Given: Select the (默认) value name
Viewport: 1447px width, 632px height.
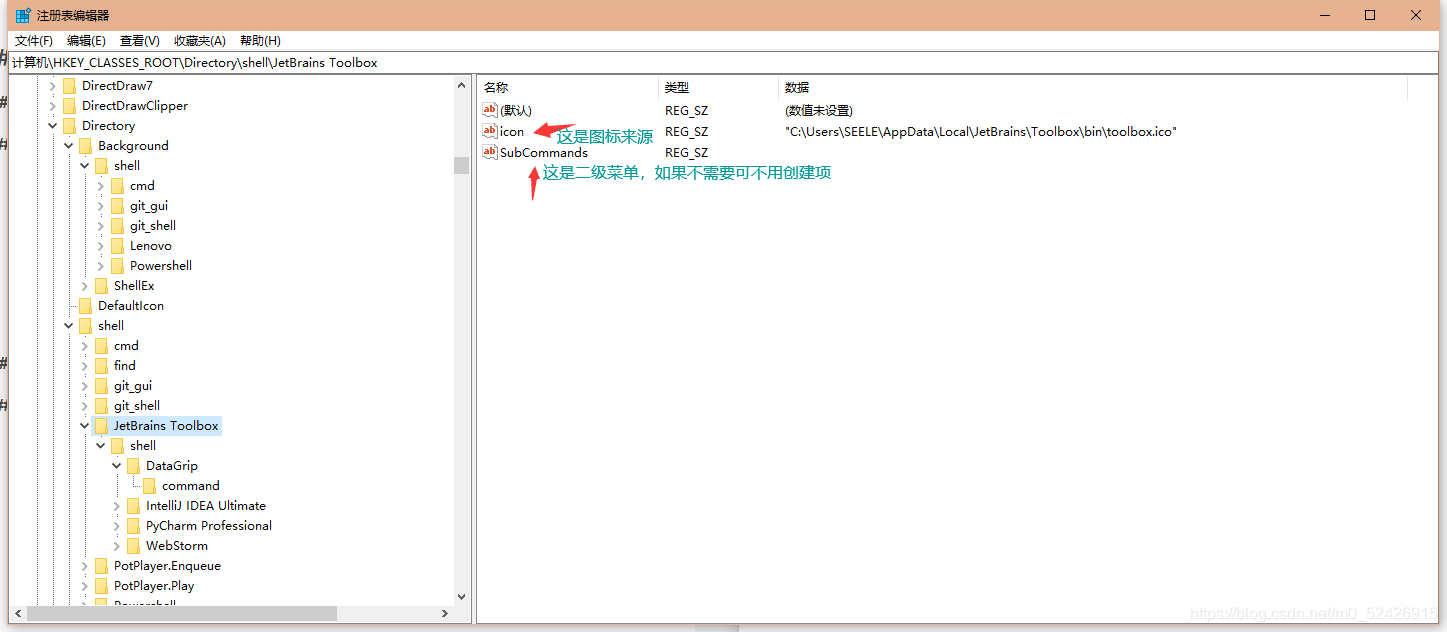Looking at the screenshot, I should (516, 110).
